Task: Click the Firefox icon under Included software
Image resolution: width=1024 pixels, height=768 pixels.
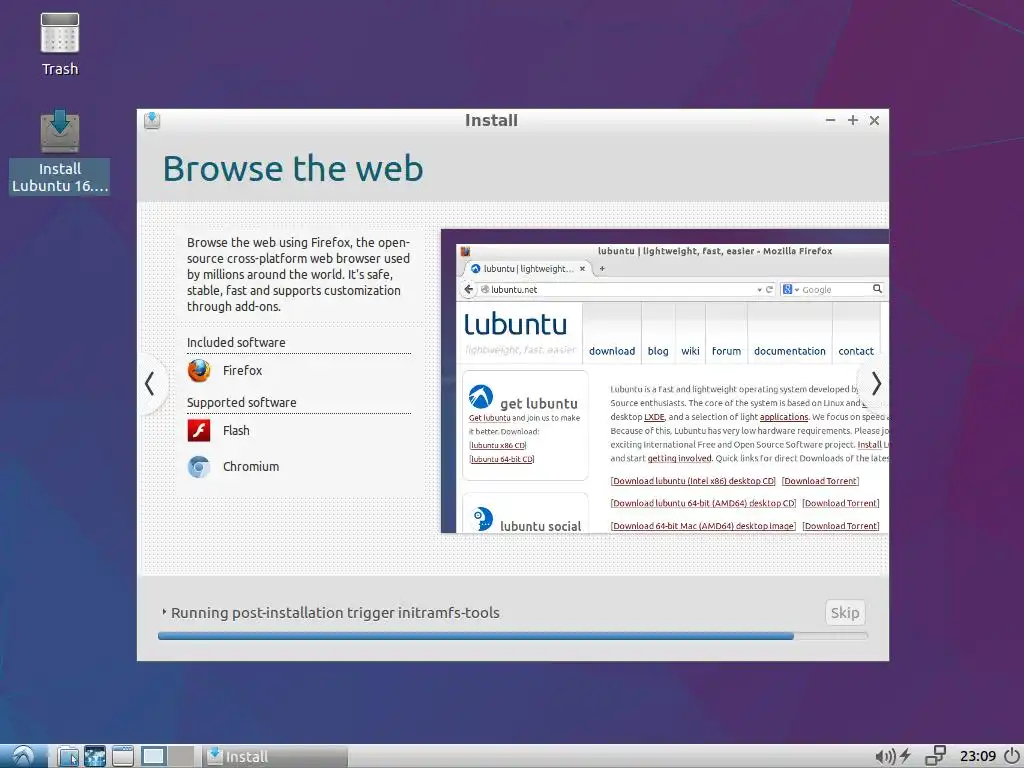Action: click(199, 370)
